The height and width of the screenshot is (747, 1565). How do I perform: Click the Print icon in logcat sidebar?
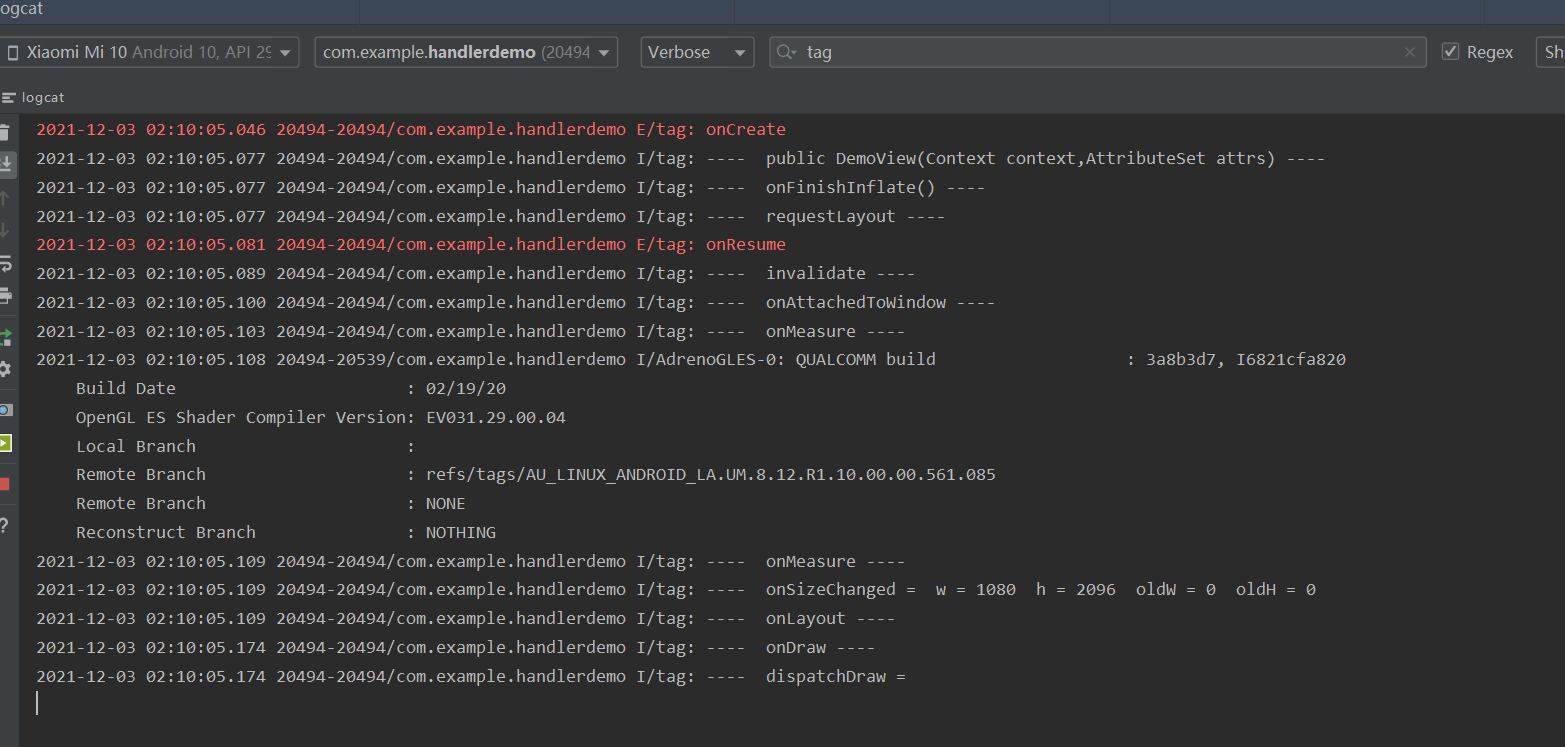(x=5, y=296)
